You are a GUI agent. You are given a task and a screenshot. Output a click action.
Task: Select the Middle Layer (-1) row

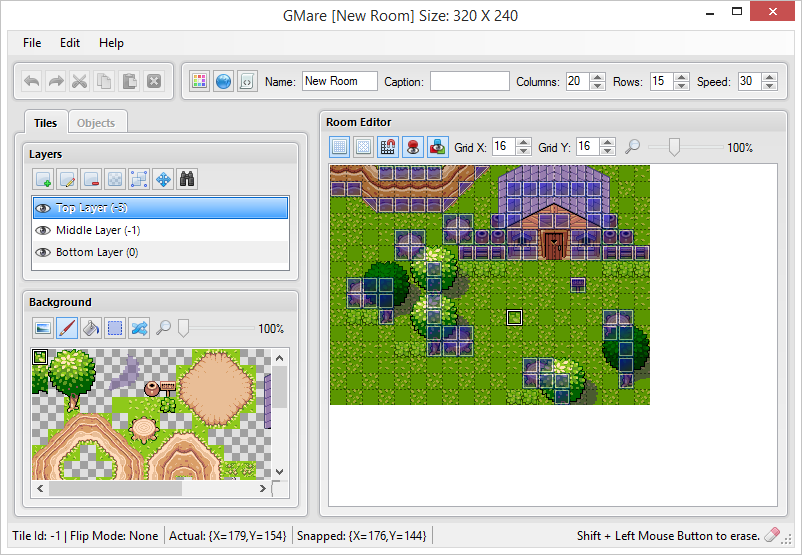pyautogui.click(x=161, y=230)
